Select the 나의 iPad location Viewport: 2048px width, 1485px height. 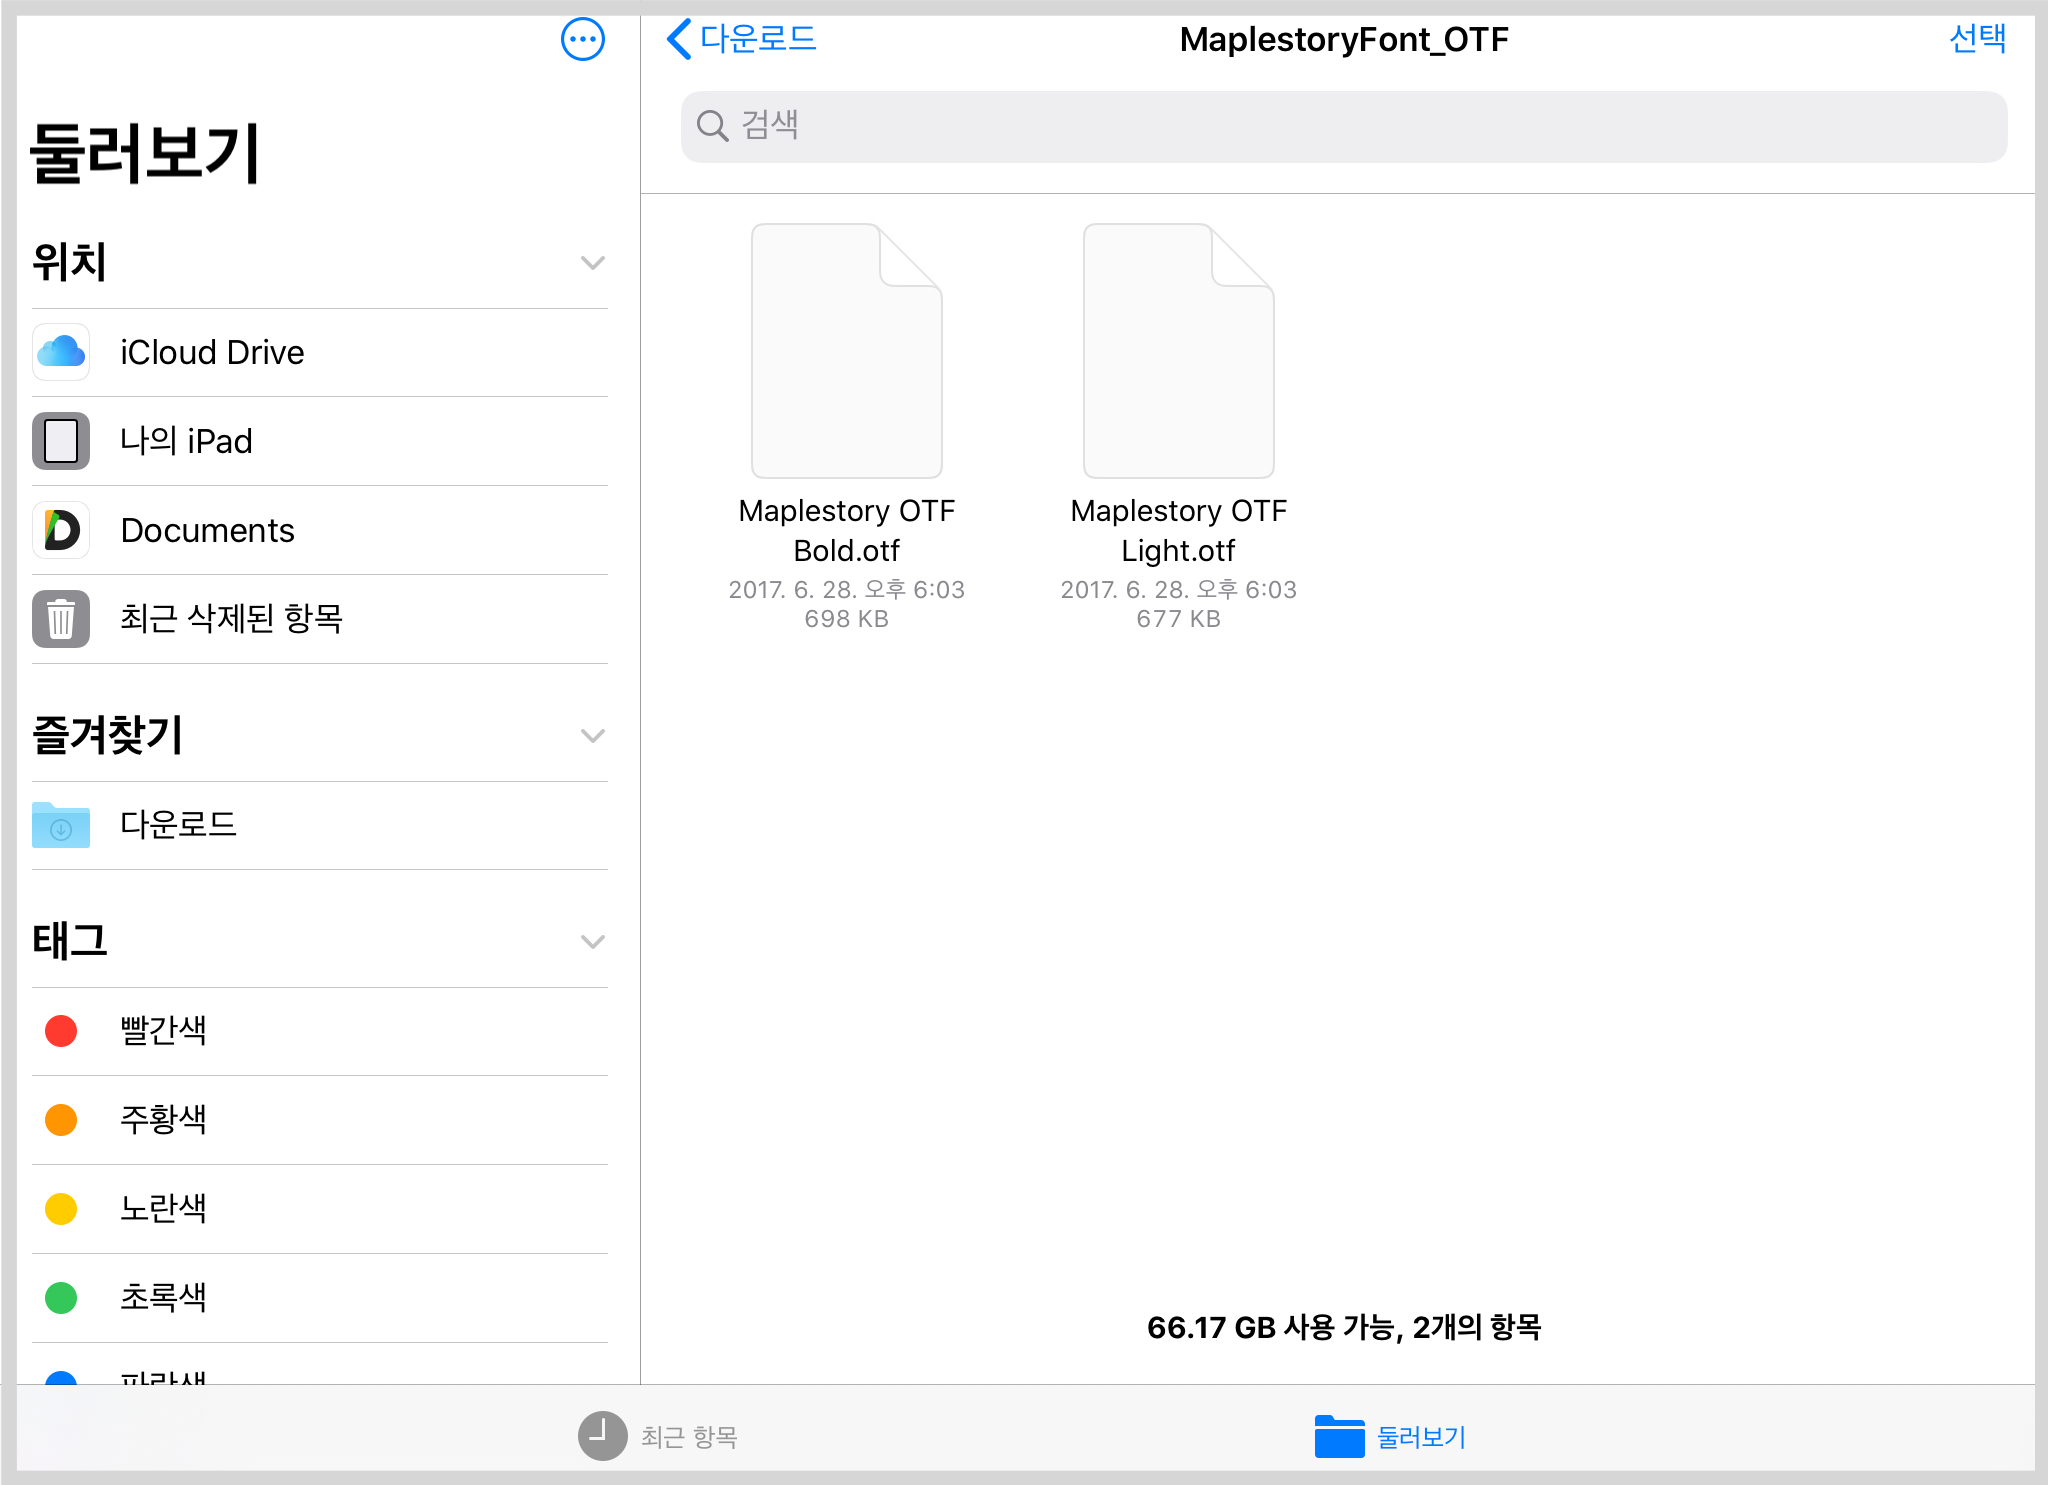coord(186,441)
